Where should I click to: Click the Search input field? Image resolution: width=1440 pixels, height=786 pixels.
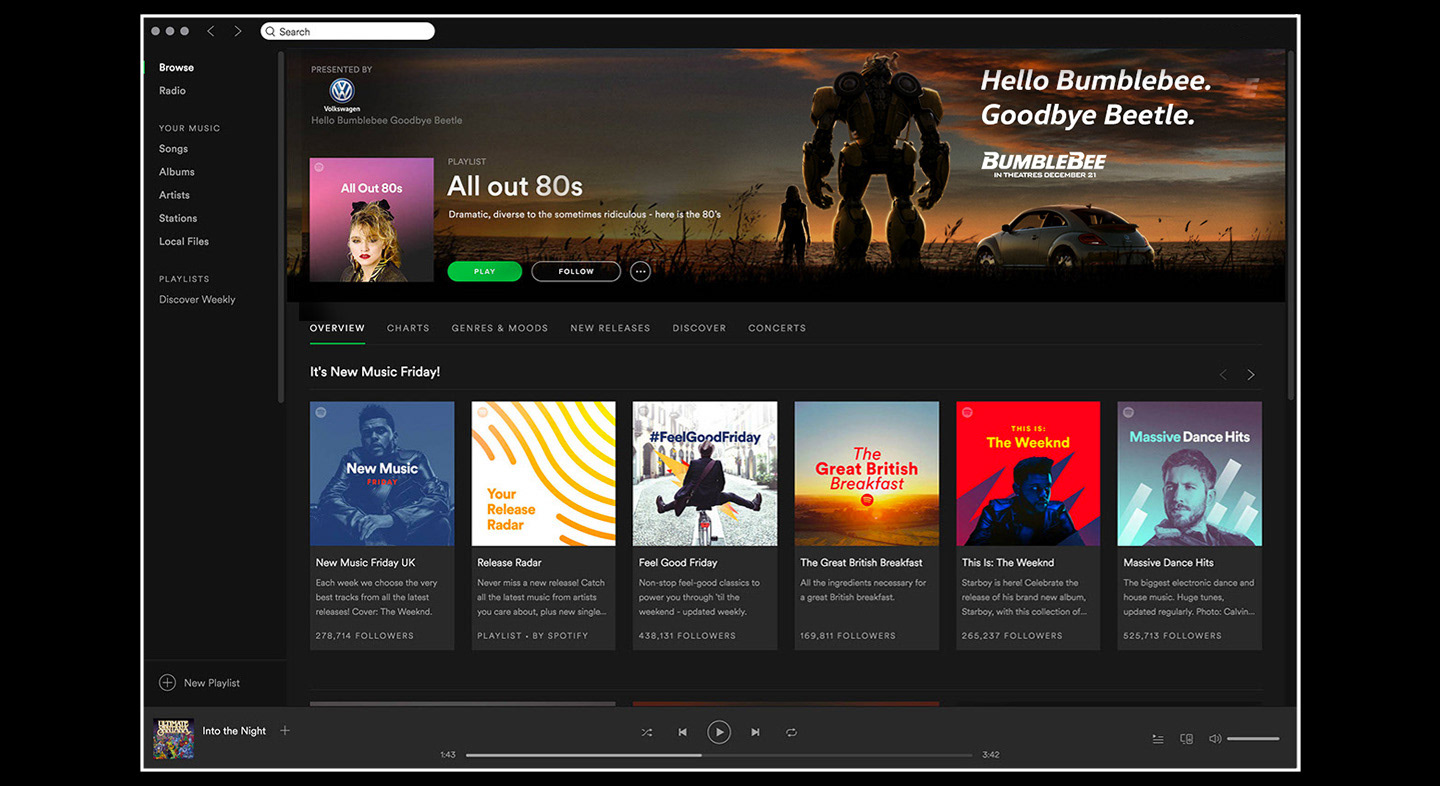click(x=347, y=31)
